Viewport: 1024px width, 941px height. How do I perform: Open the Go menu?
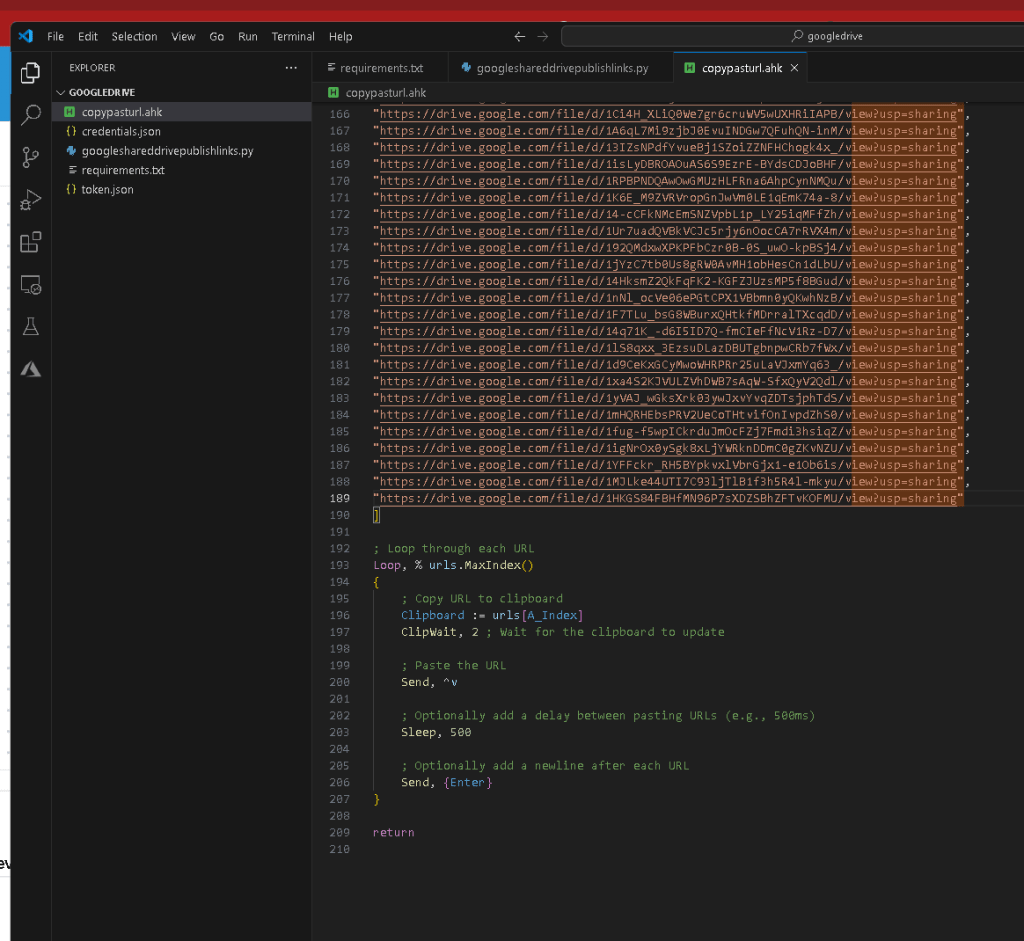tap(217, 37)
